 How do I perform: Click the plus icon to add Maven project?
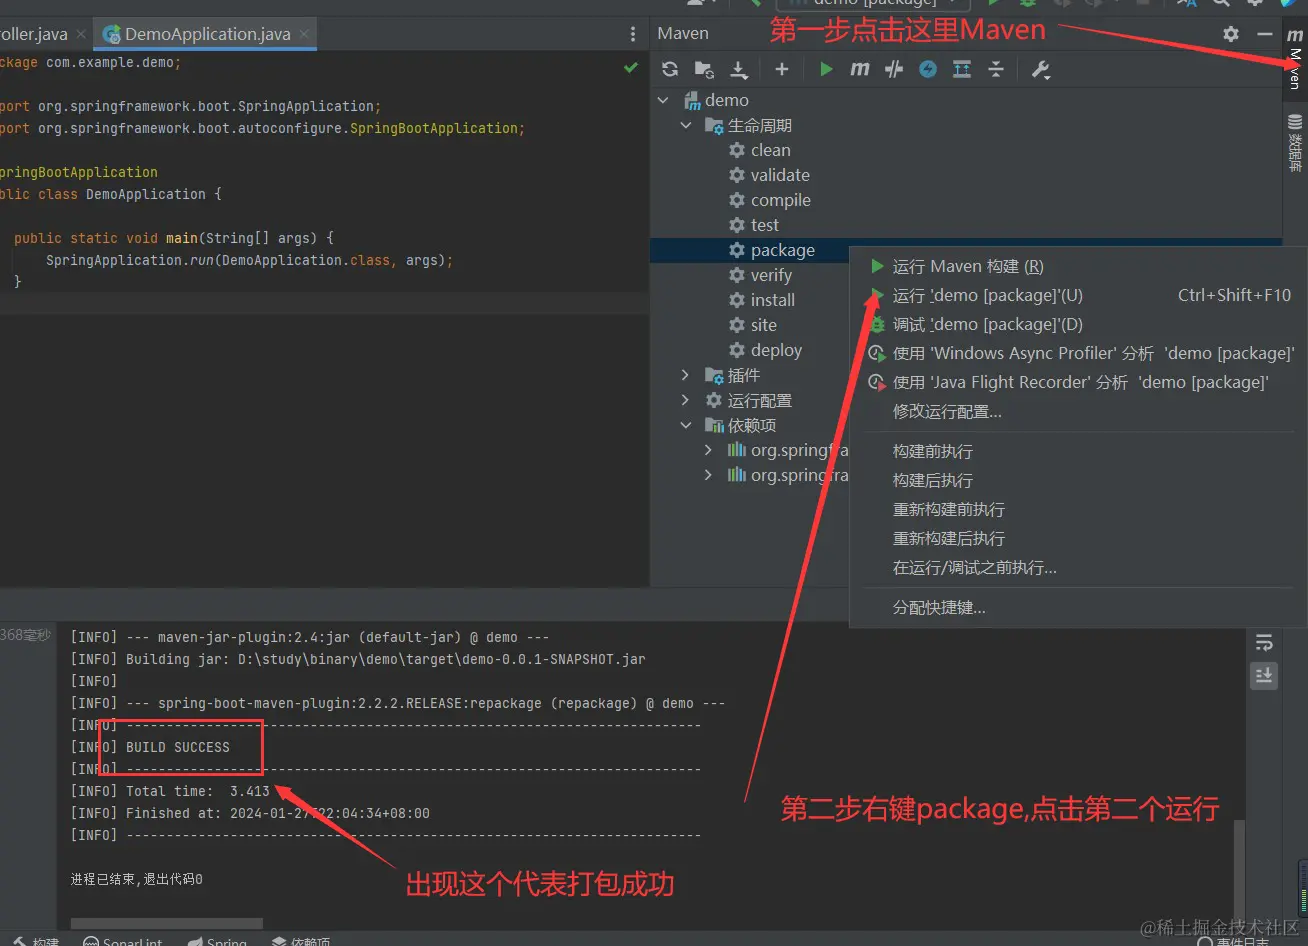pos(781,69)
